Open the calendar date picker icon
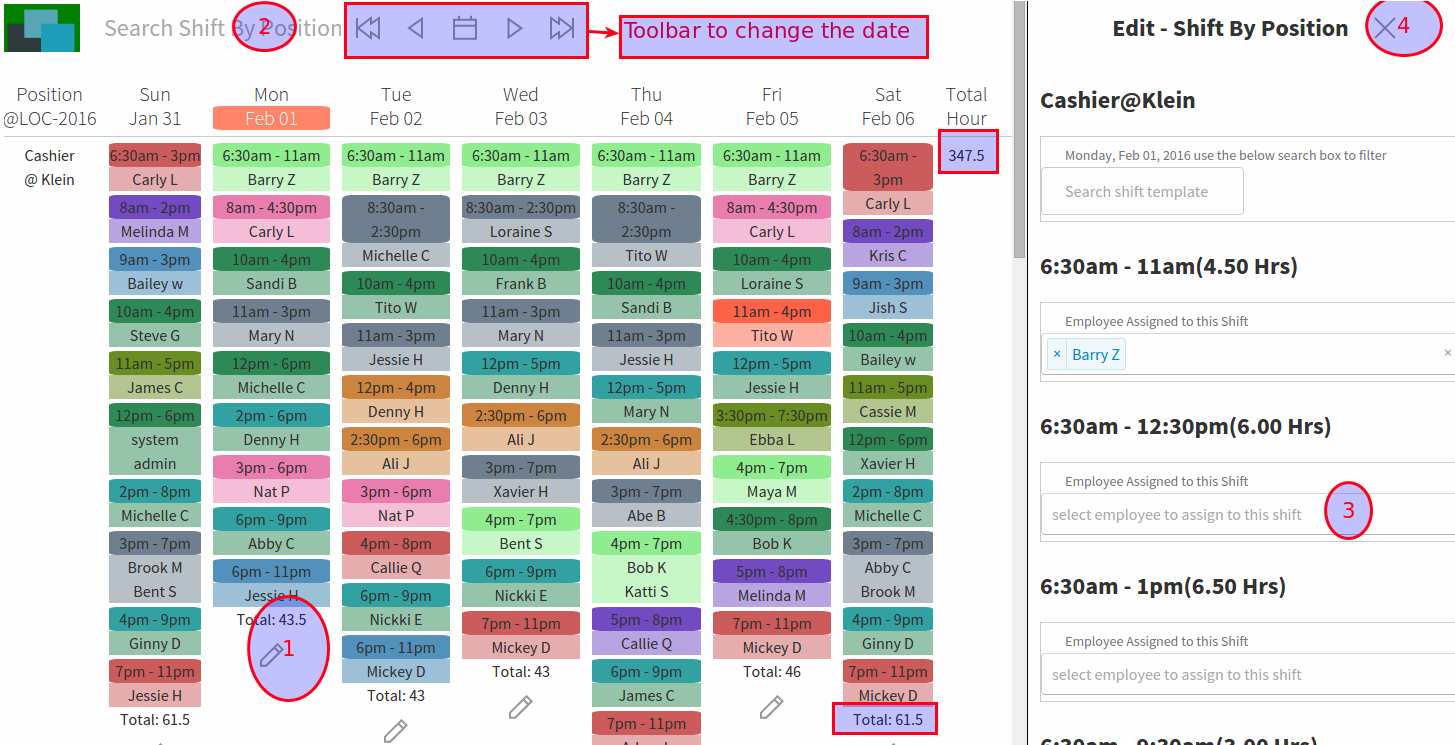The height and width of the screenshot is (745, 1455). 465,29
